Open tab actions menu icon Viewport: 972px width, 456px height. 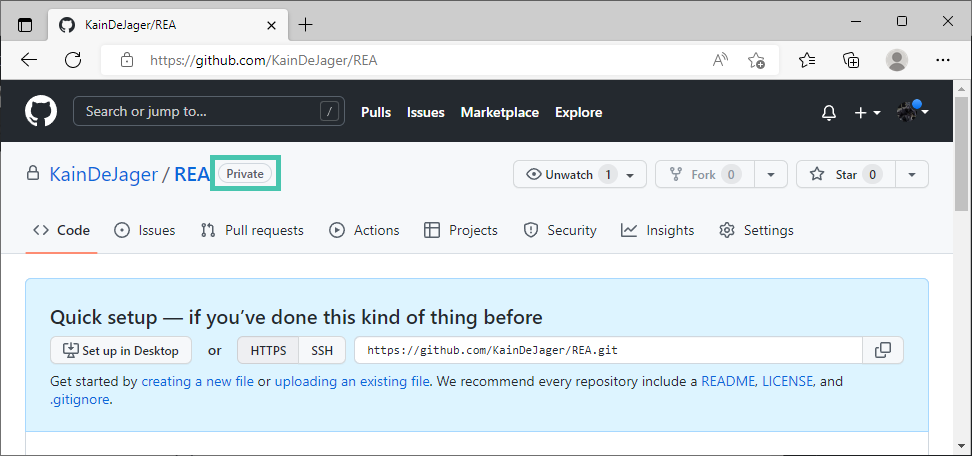click(x=25, y=25)
